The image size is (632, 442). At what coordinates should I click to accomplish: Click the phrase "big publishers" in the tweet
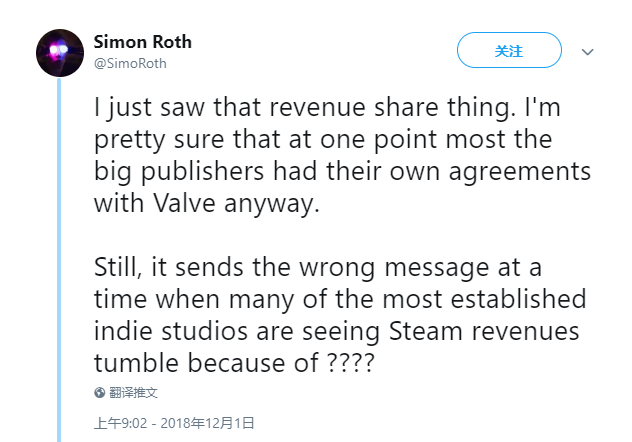[x=179, y=171]
